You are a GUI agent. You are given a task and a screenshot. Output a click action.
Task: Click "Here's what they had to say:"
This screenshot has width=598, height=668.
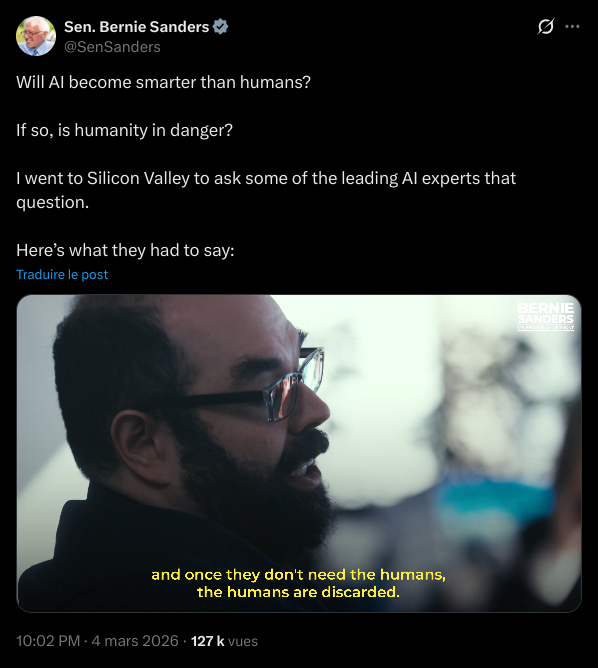(x=125, y=250)
